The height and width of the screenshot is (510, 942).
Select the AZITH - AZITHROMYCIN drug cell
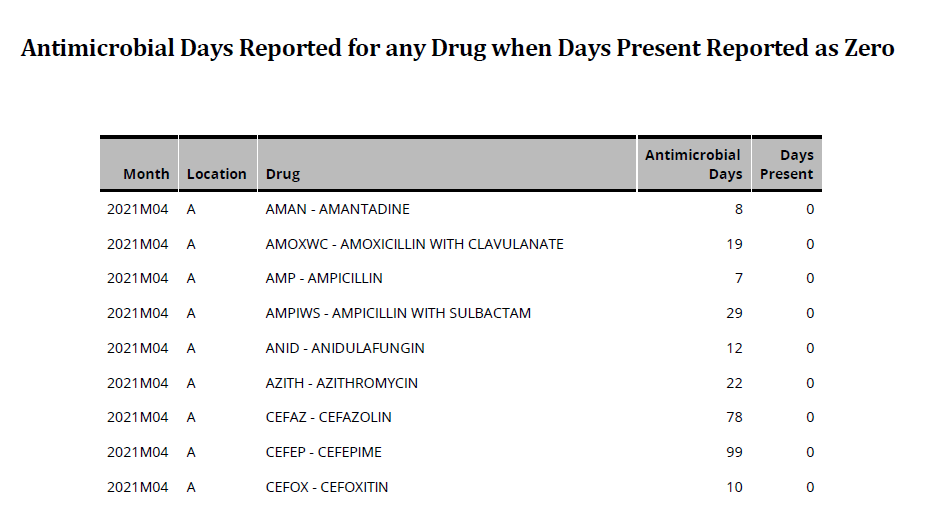tap(341, 383)
